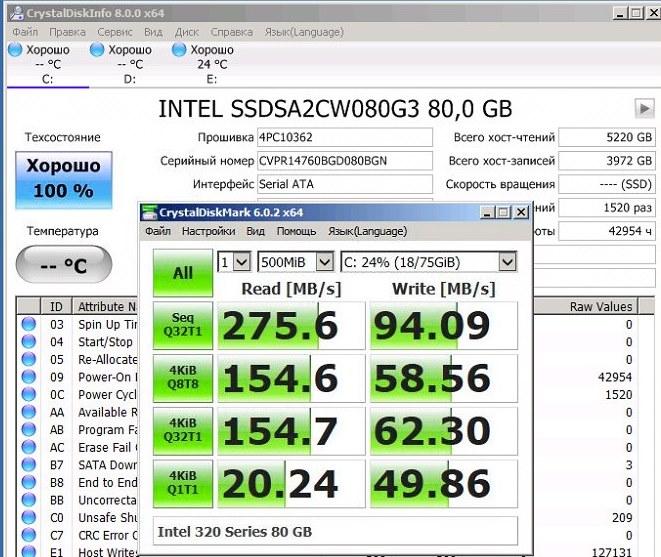This screenshot has width=661, height=557.
Task: Click the Intel 320 Series 80 GB comment field
Action: pos(335,531)
